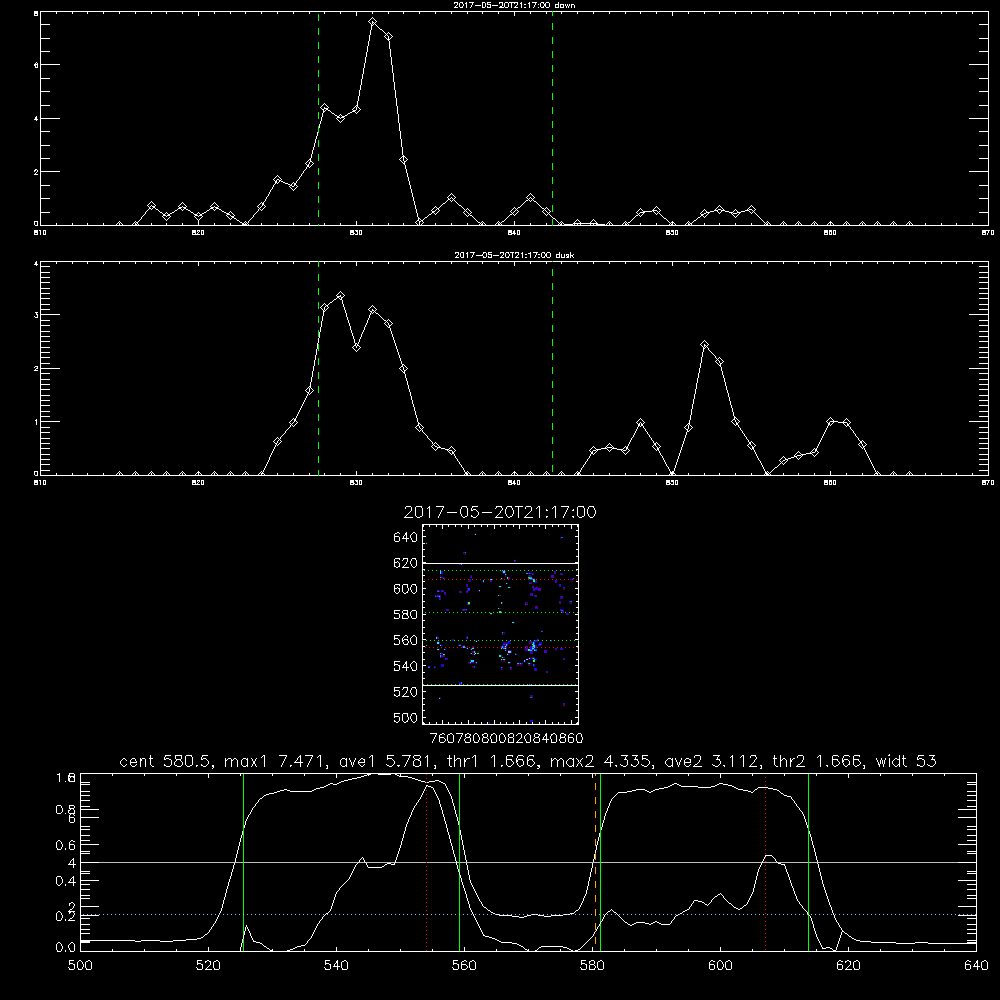The width and height of the screenshot is (1000, 1000).
Task: Click the tallest diamond peak in dusk plot
Action: (341, 296)
